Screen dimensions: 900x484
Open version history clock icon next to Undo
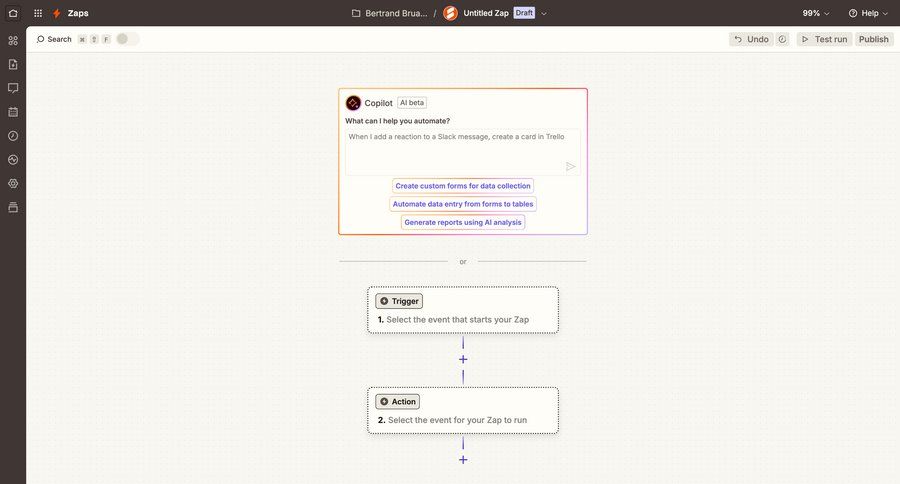tap(782, 39)
